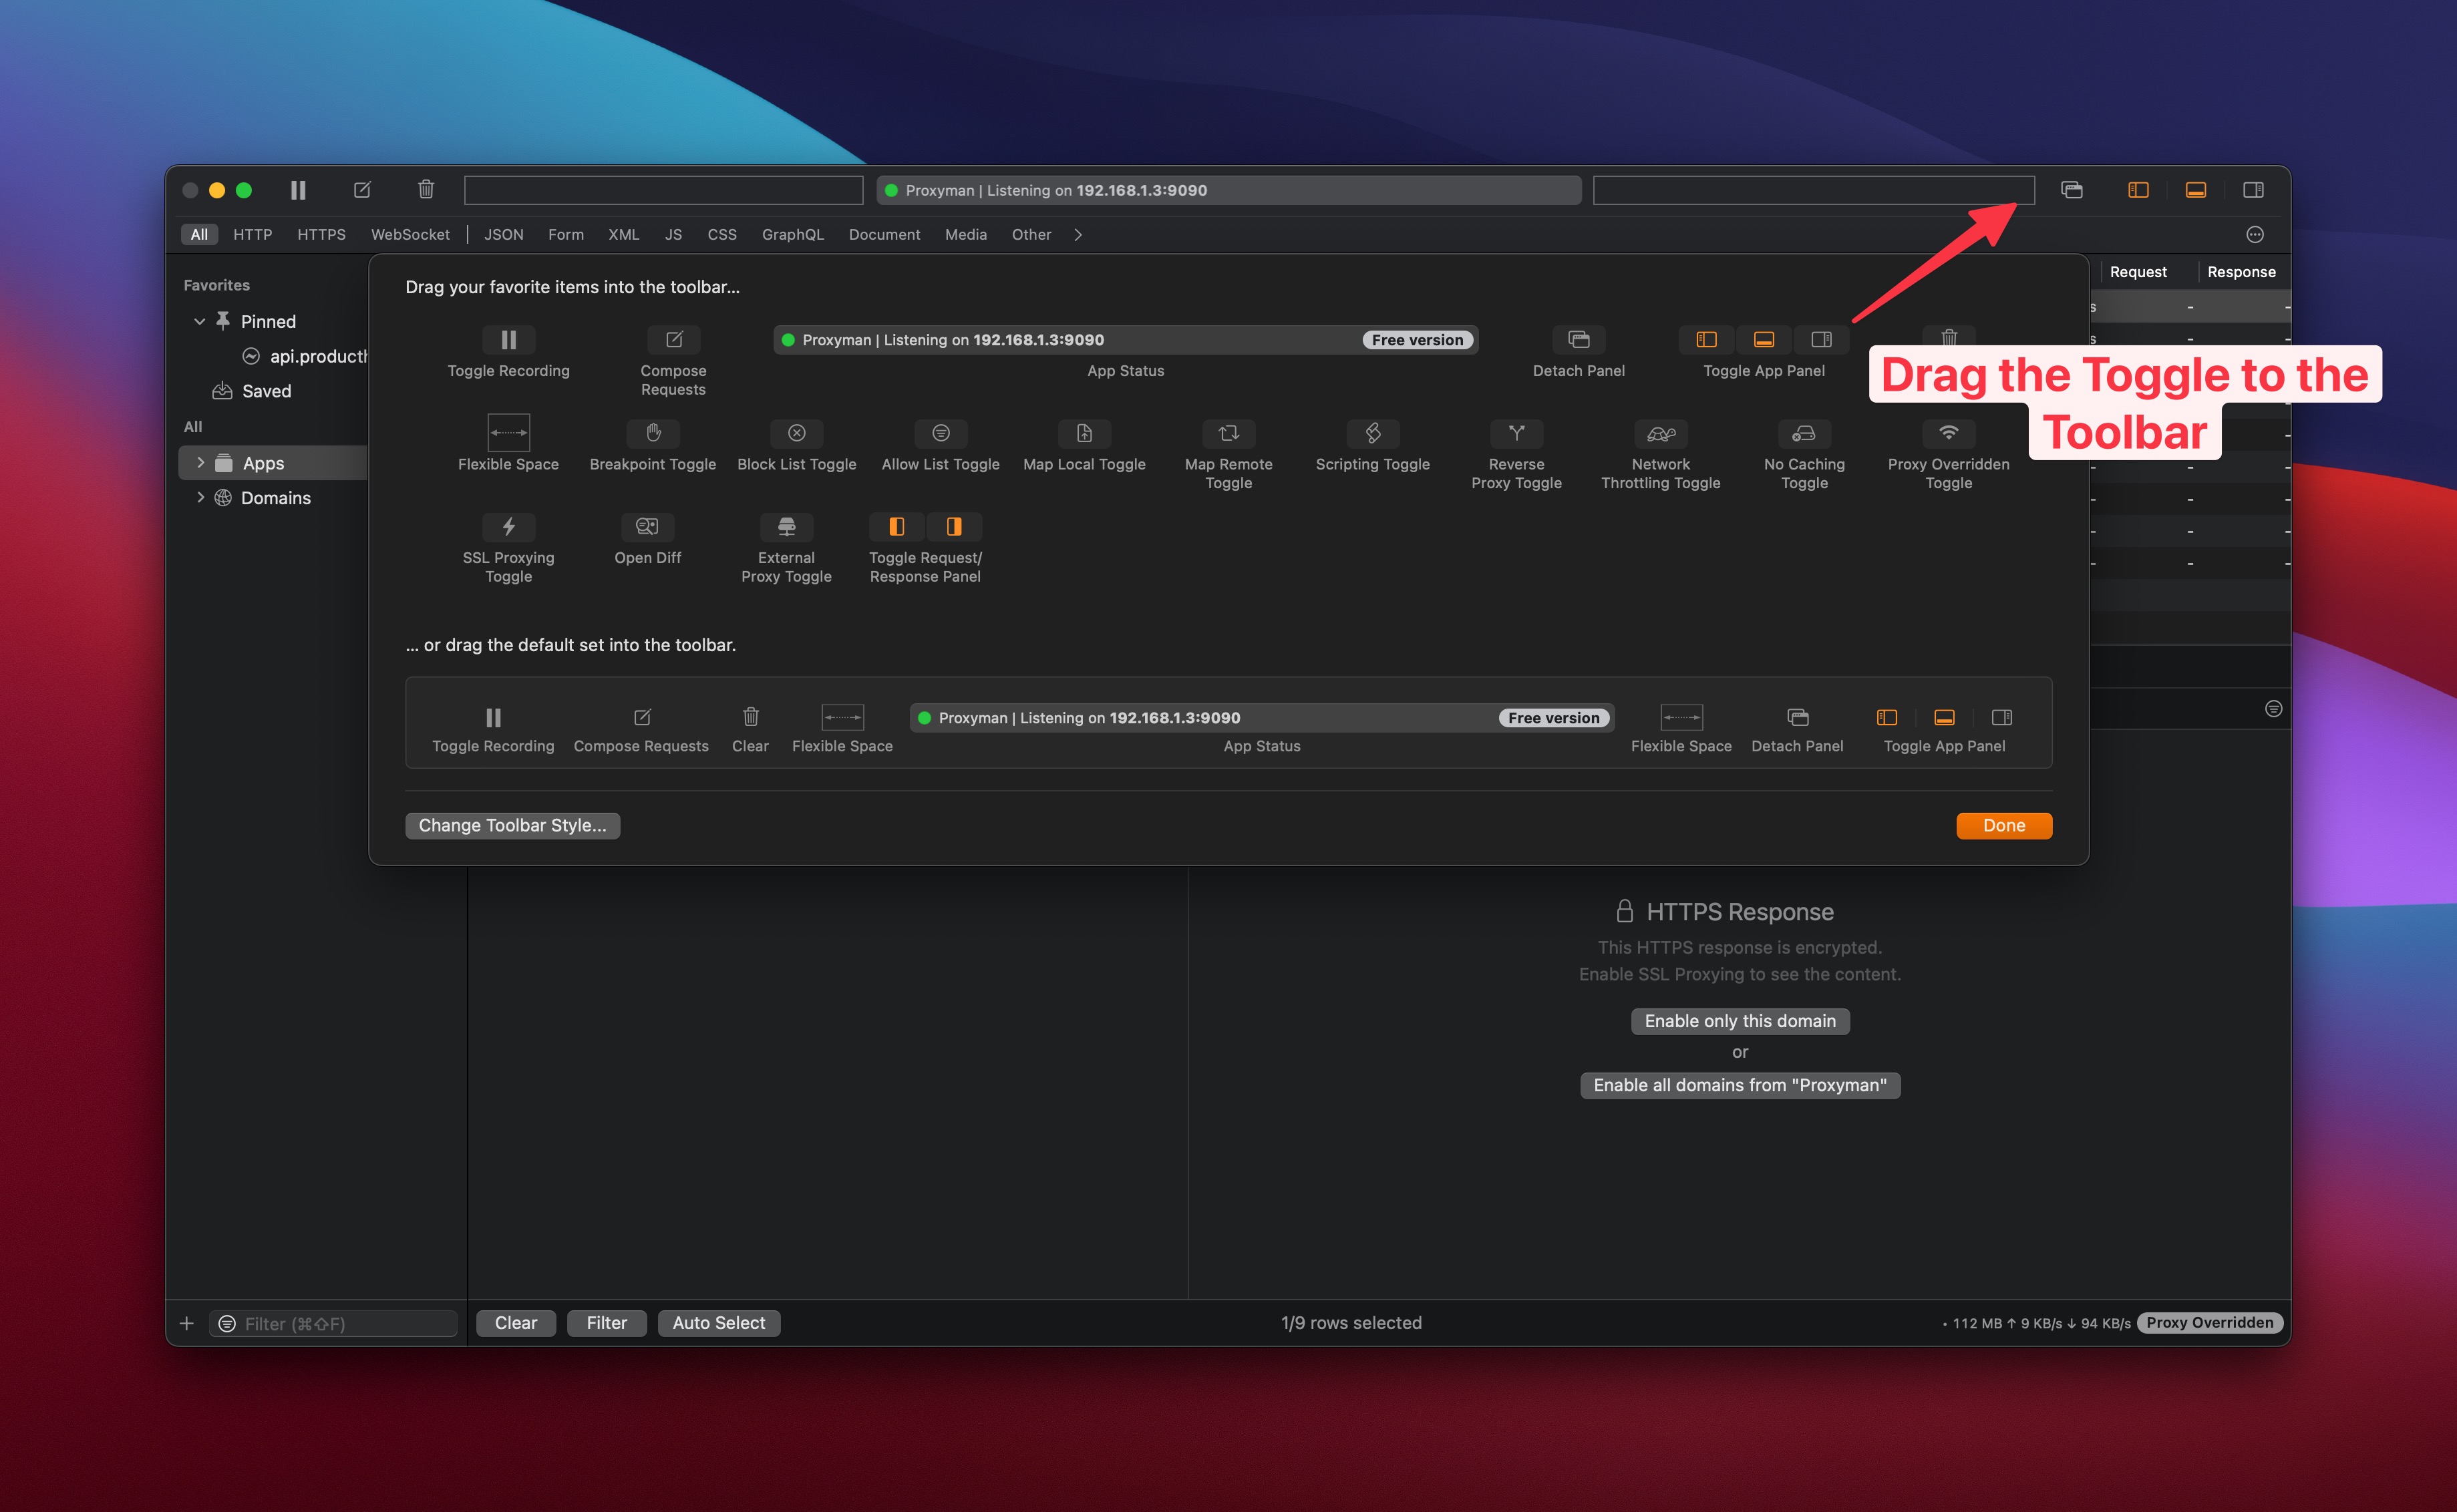Expand the Apps tree item

[x=200, y=463]
